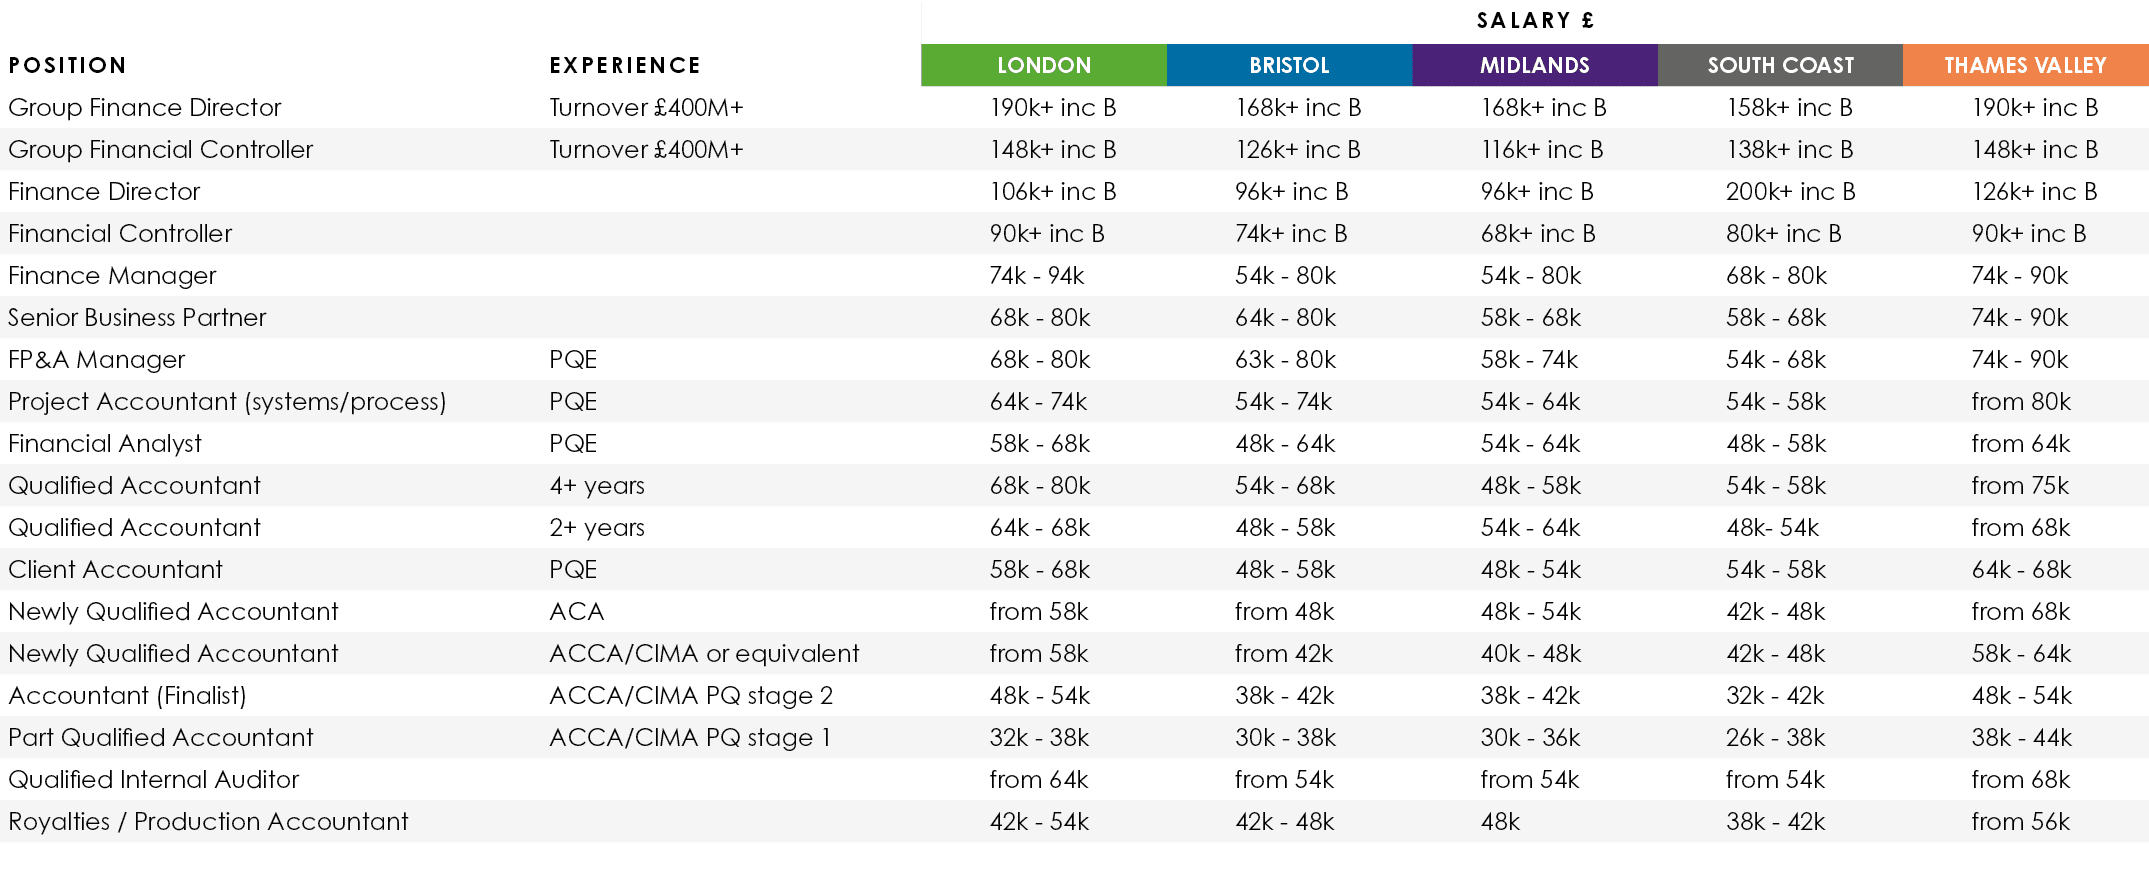Select Accountant (Finalist) position
2149x894 pixels.
point(127,696)
